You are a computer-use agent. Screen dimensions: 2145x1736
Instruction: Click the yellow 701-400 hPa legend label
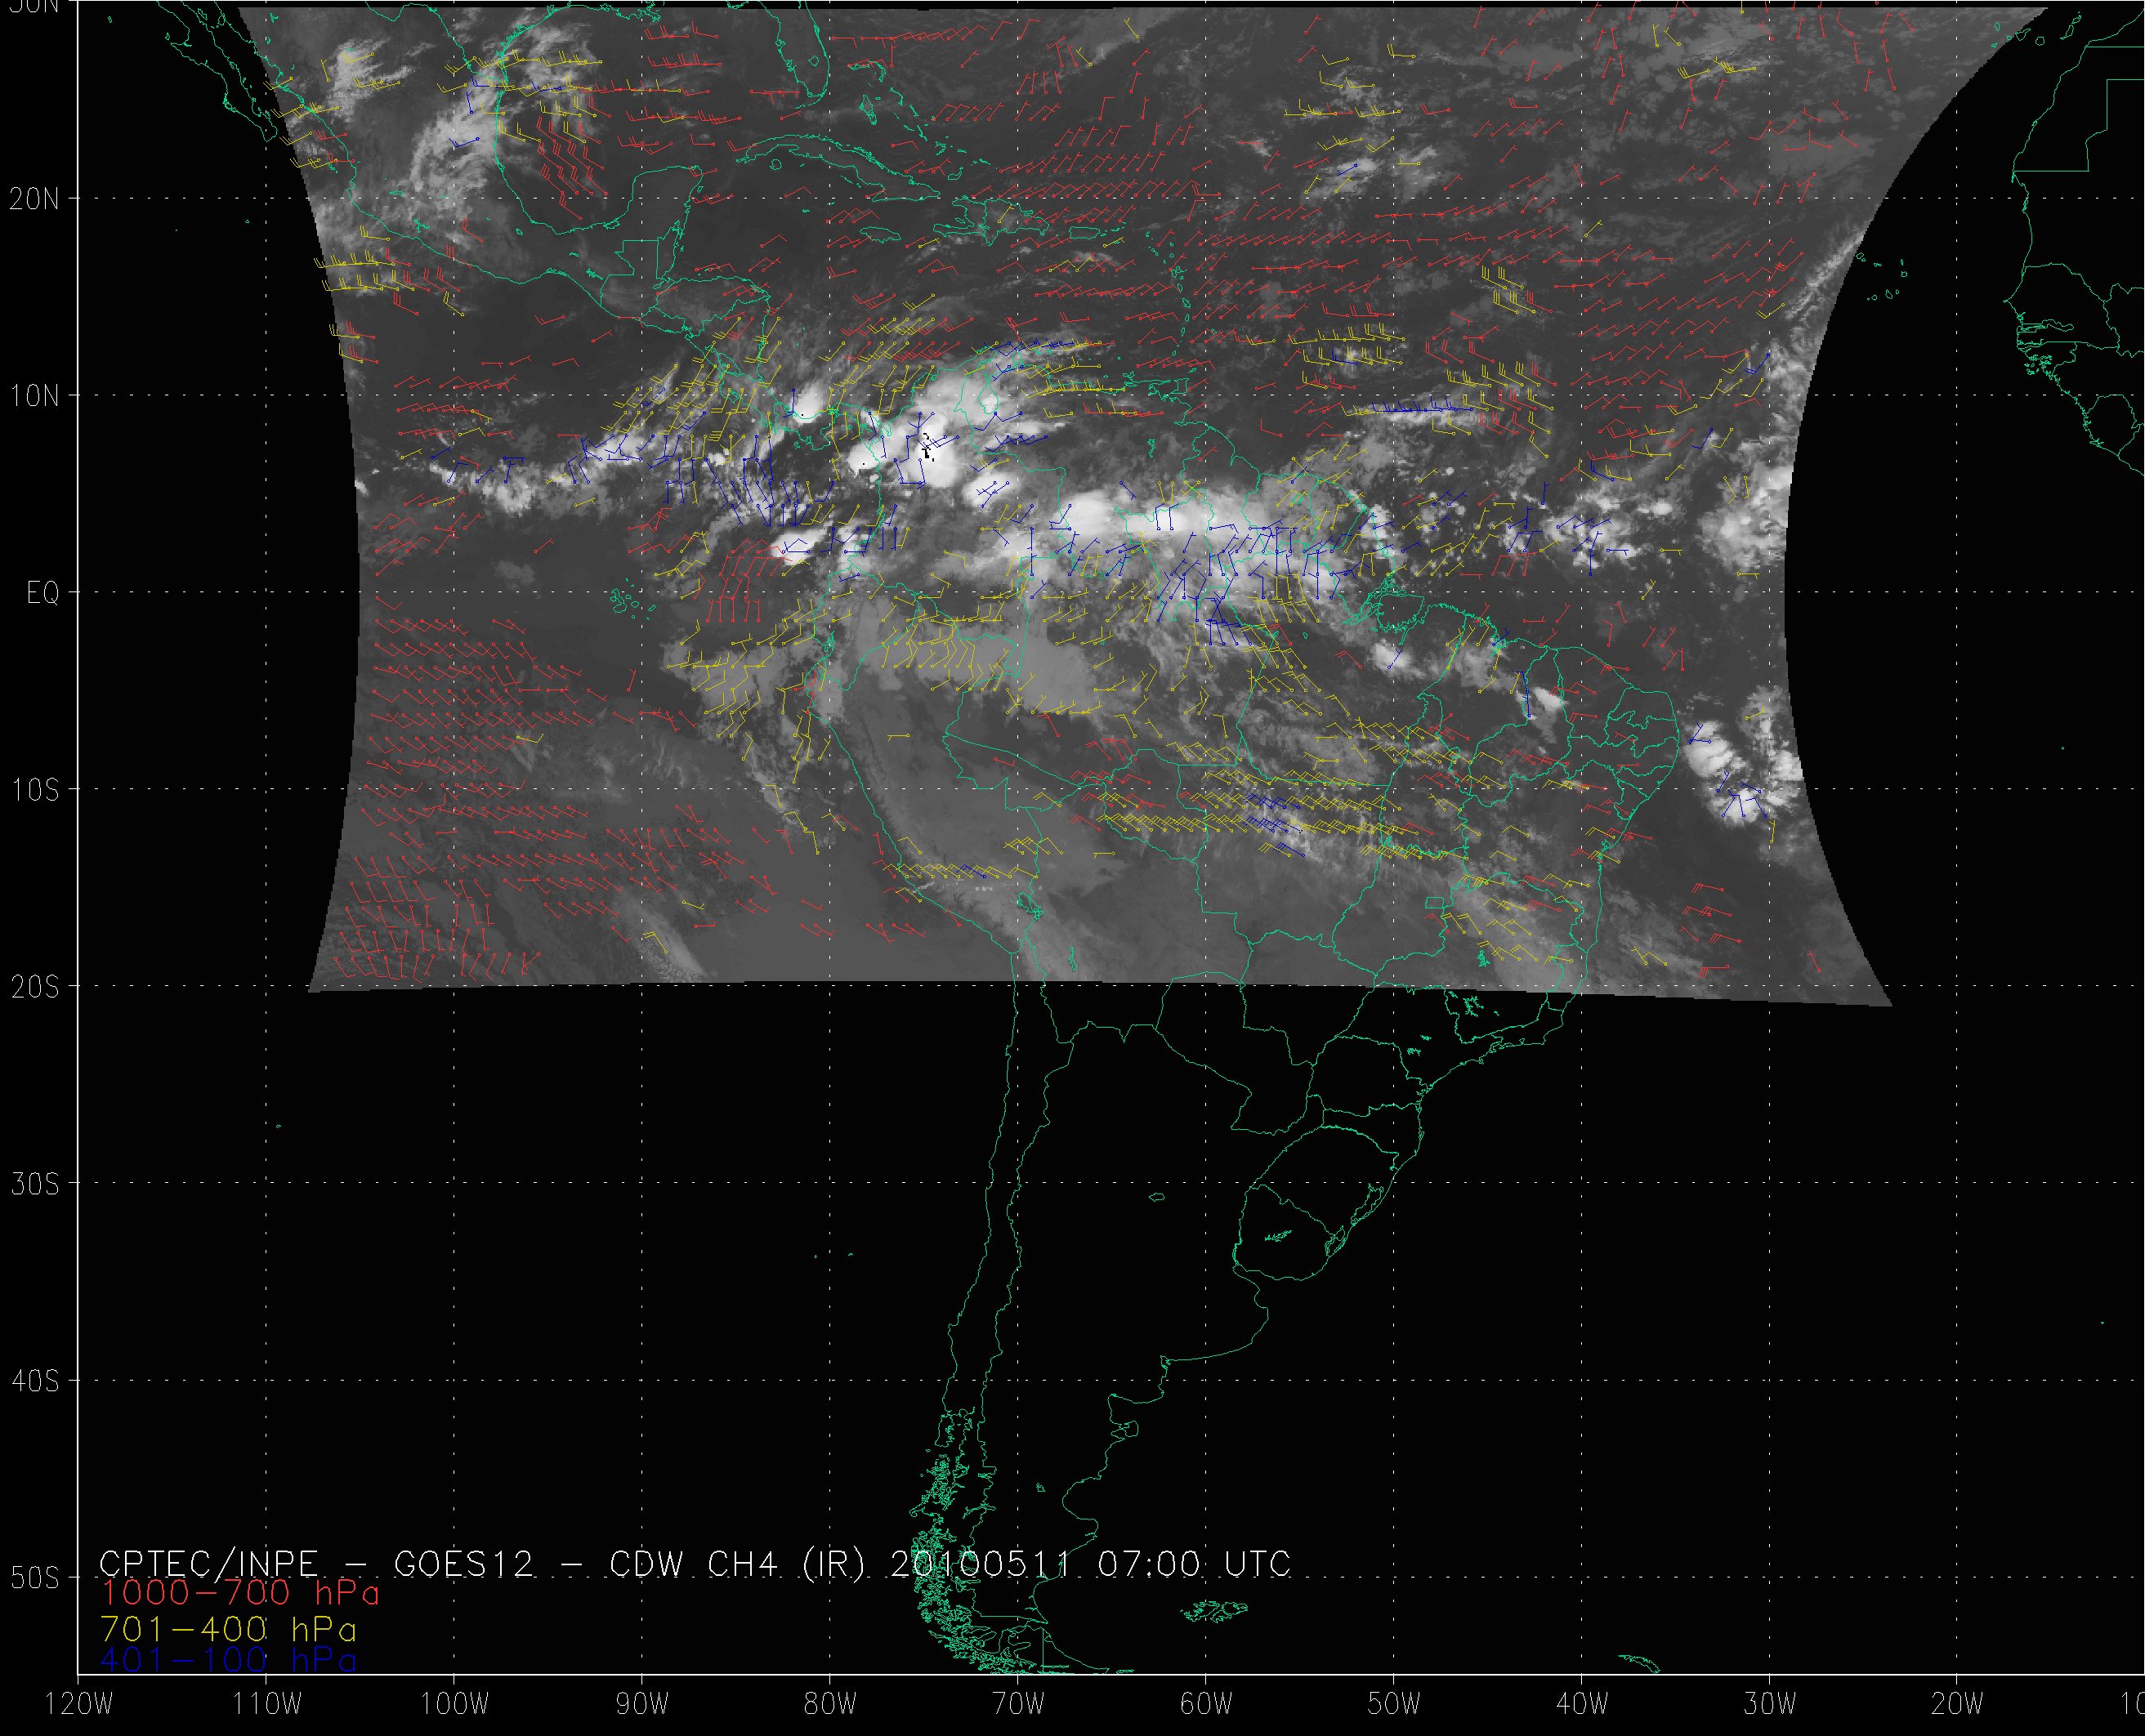click(x=228, y=1629)
